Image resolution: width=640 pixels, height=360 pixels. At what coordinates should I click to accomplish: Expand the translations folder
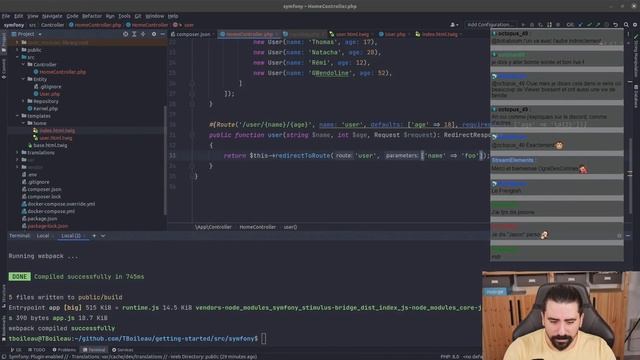(18, 153)
